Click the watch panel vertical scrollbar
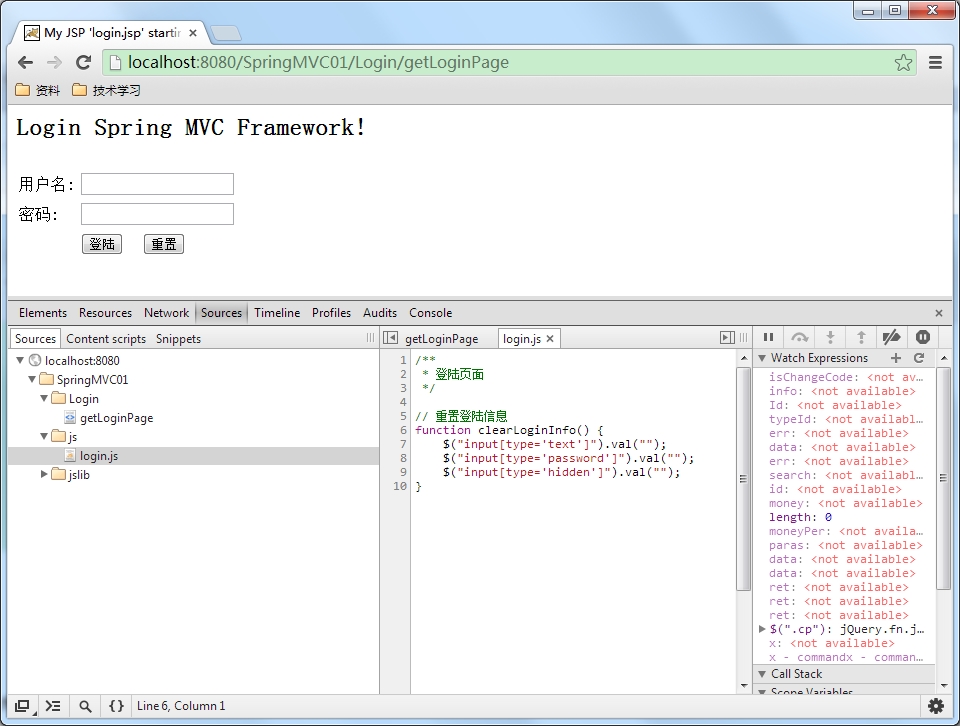 click(x=943, y=477)
